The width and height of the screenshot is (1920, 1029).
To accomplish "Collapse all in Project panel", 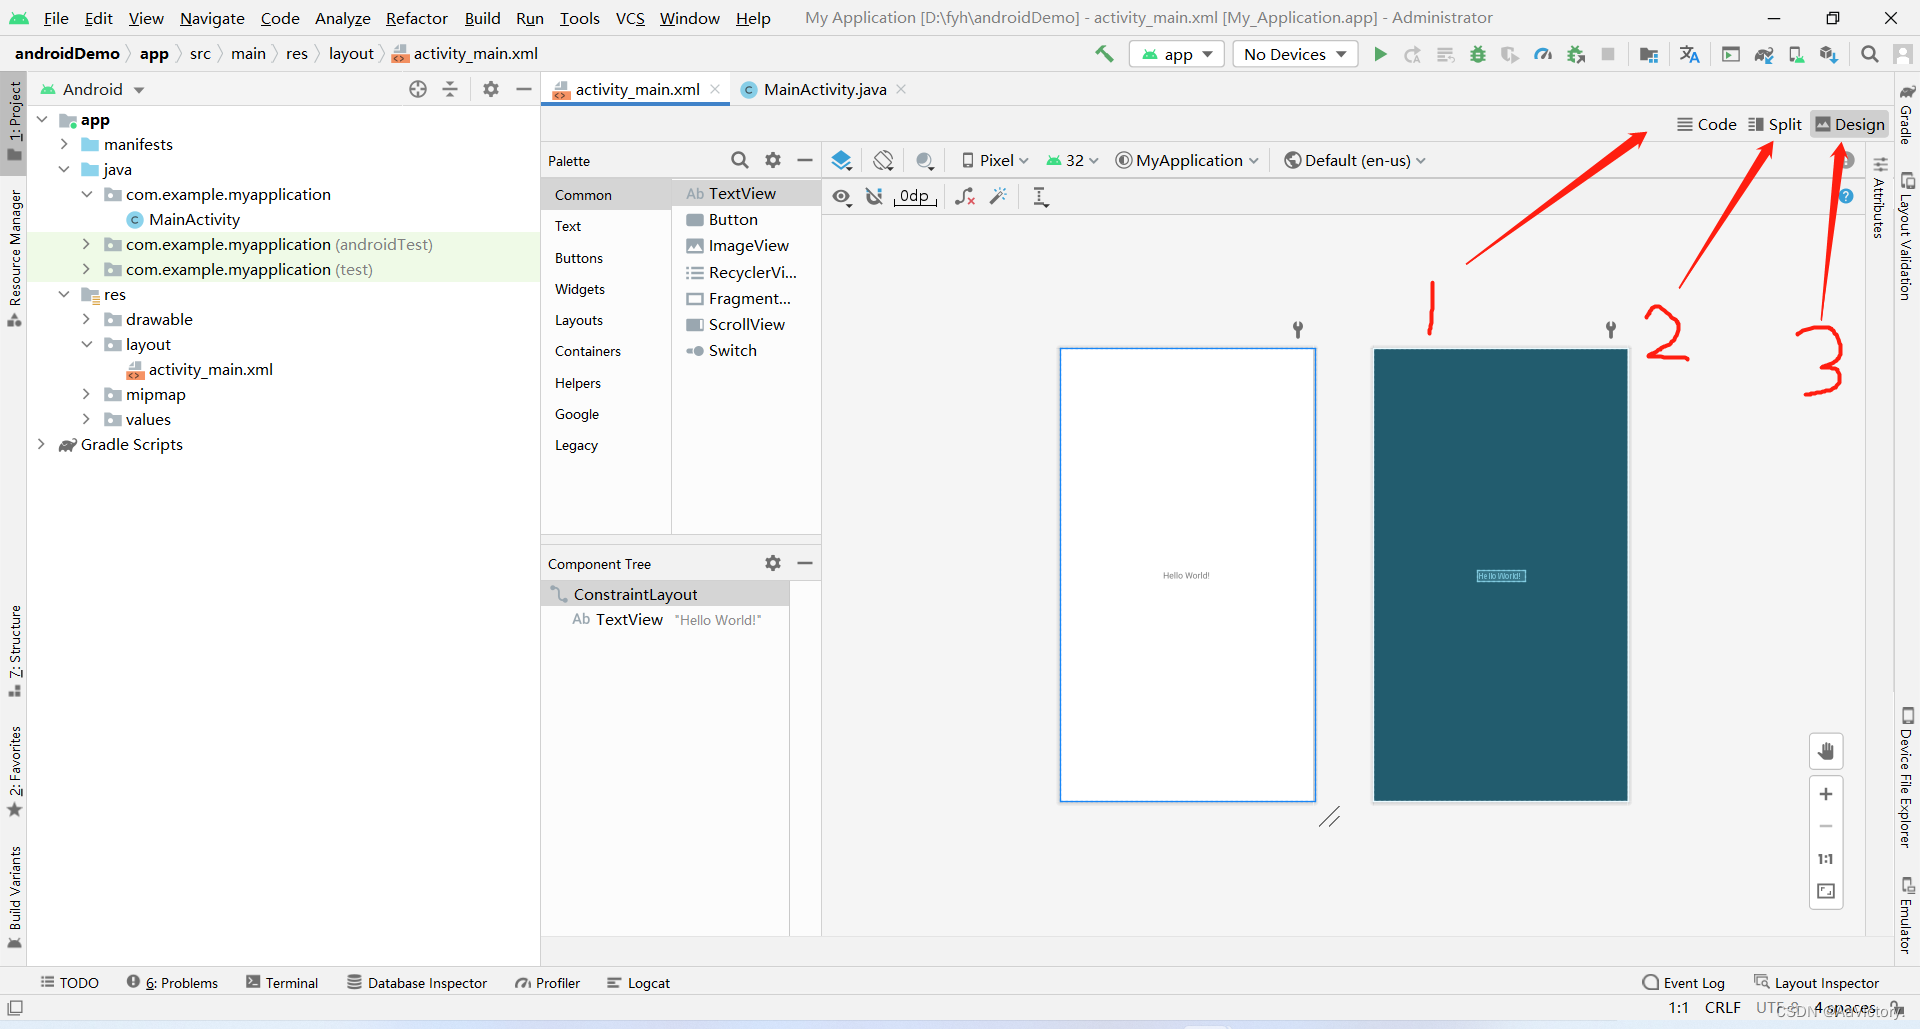I will tap(450, 89).
